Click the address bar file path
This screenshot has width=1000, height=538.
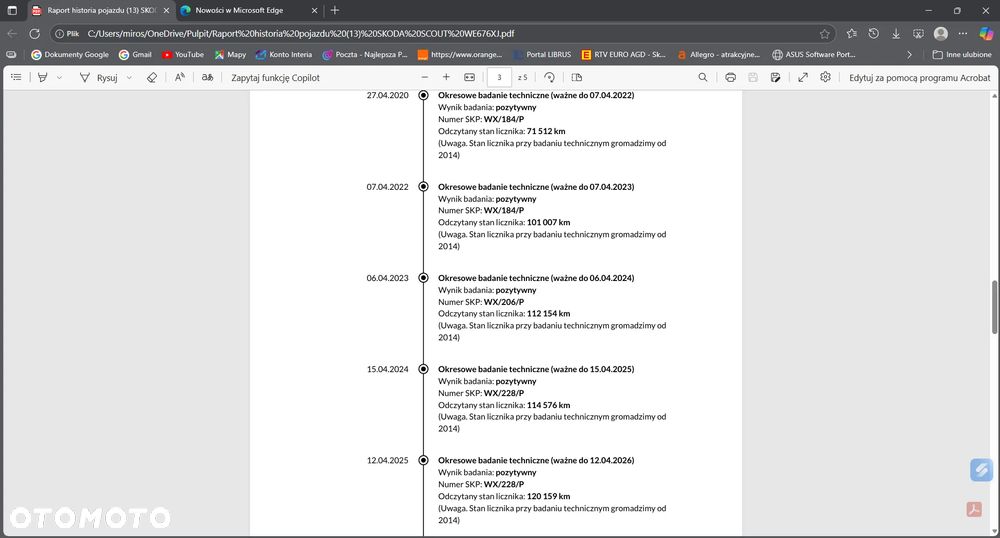300,34
